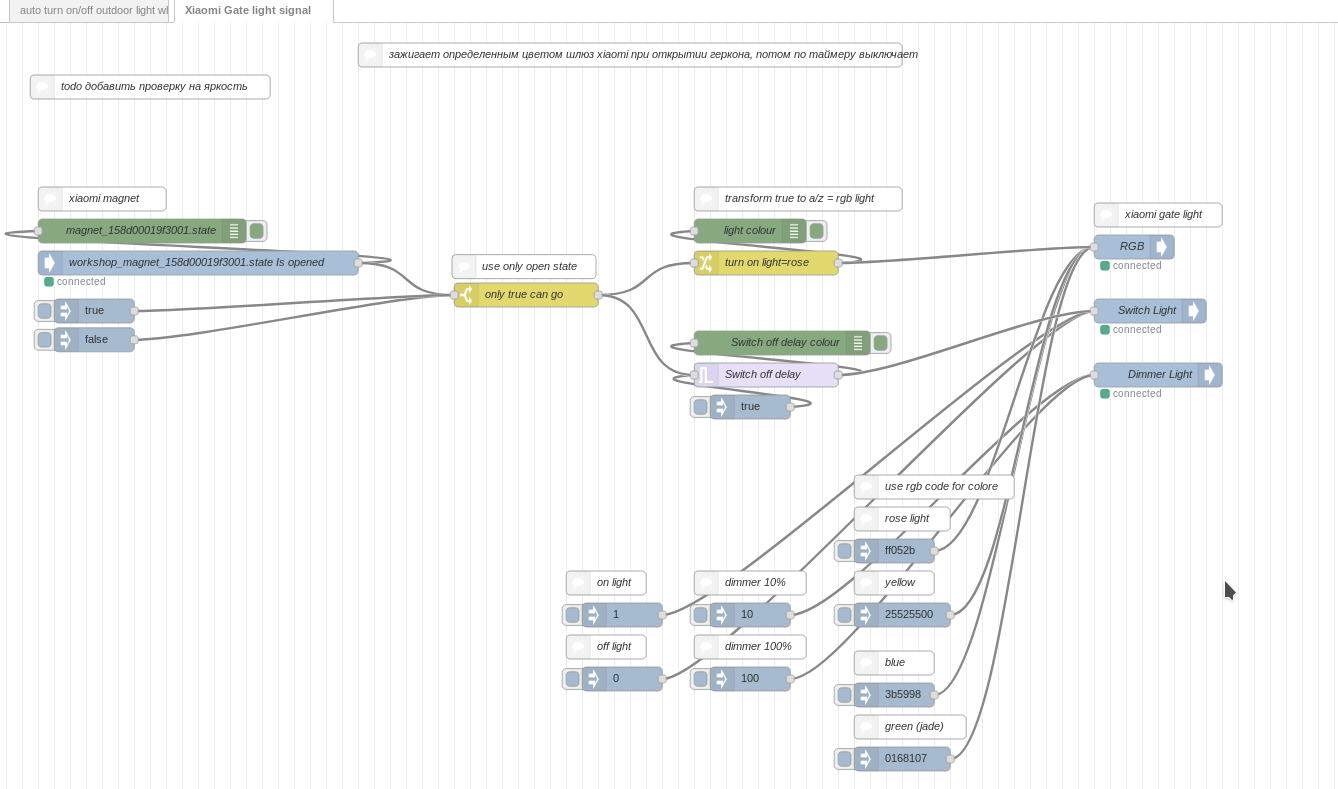Select the use only open state comment icon
This screenshot has width=1338, height=789.
(x=464, y=267)
